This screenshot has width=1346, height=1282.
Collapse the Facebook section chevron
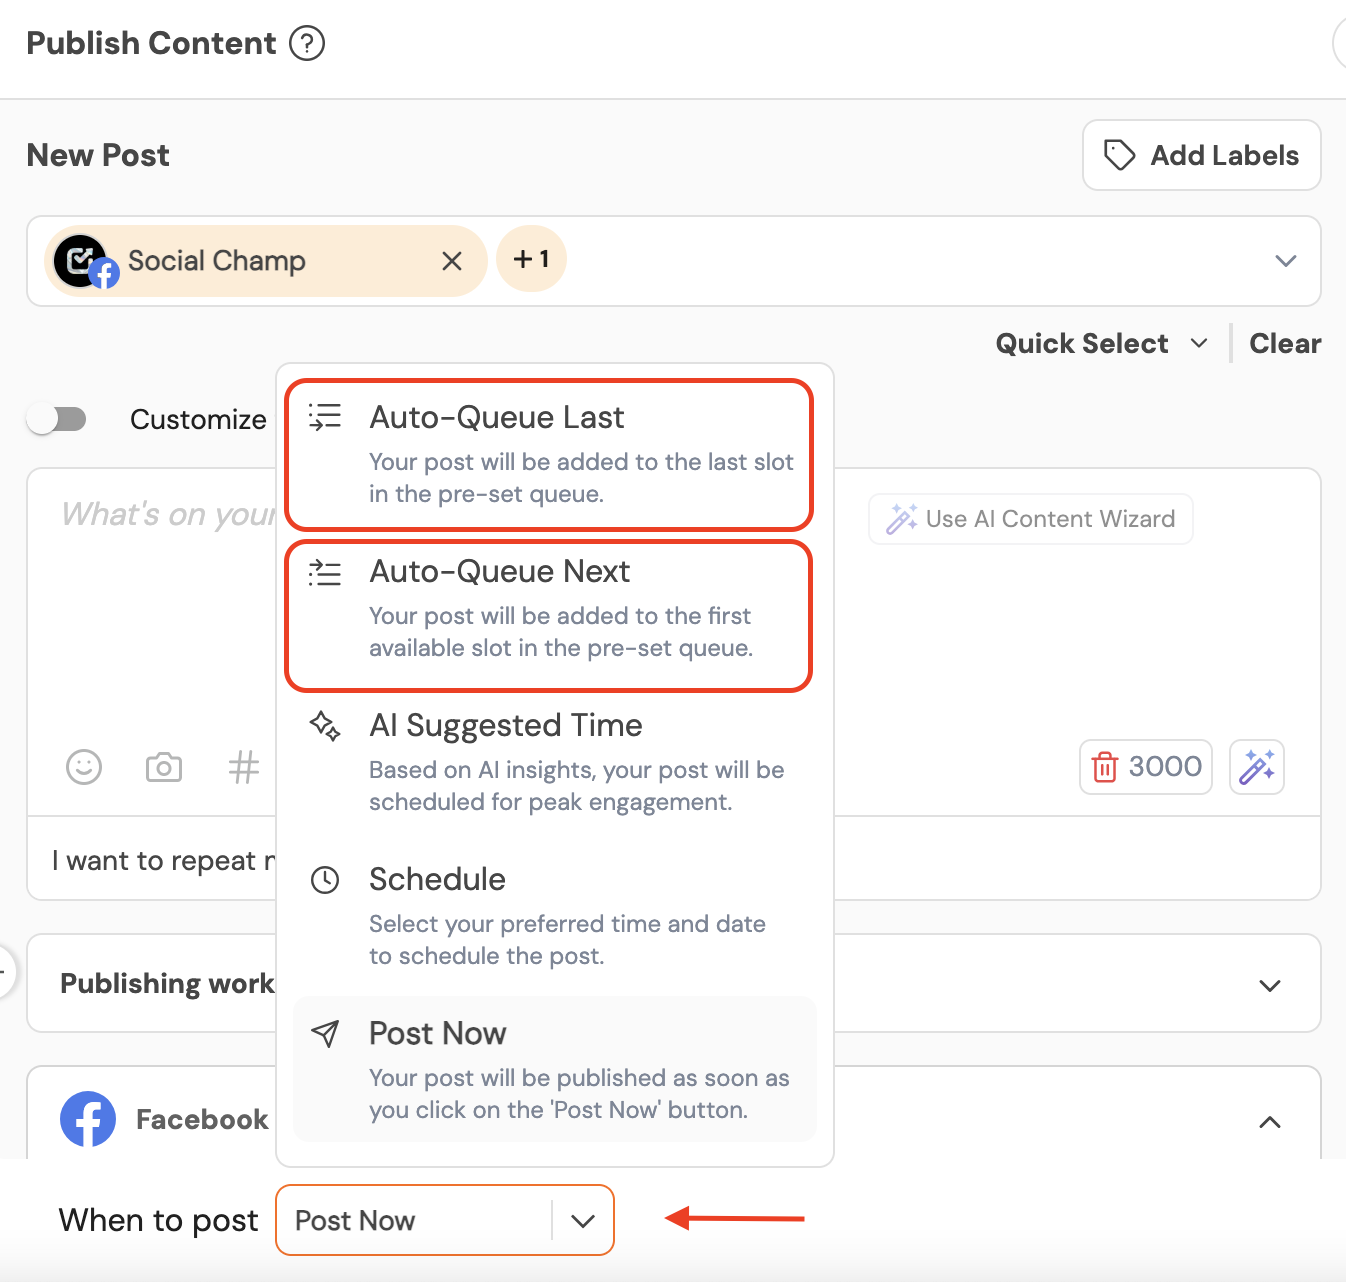point(1269,1121)
